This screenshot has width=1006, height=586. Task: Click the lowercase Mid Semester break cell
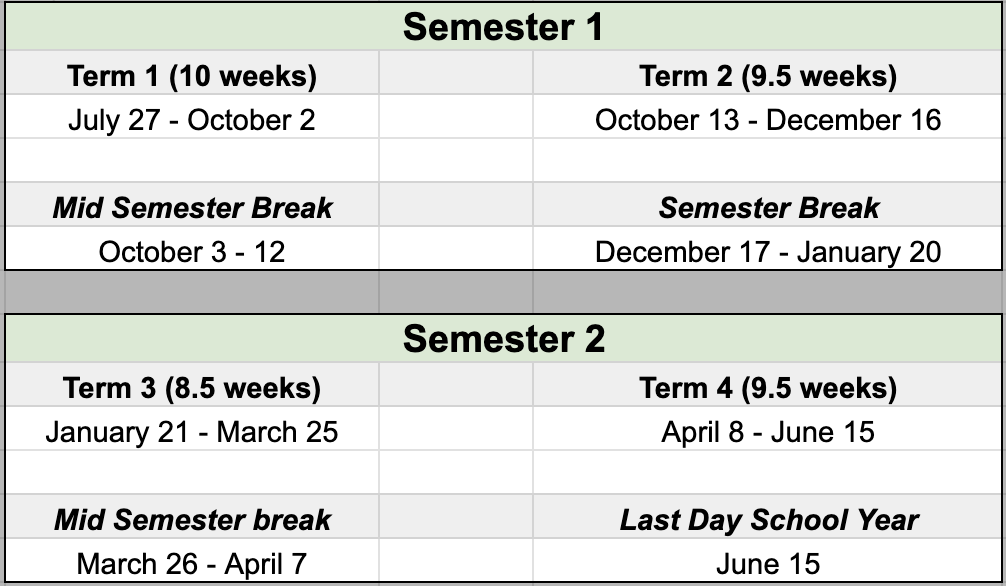(x=192, y=517)
